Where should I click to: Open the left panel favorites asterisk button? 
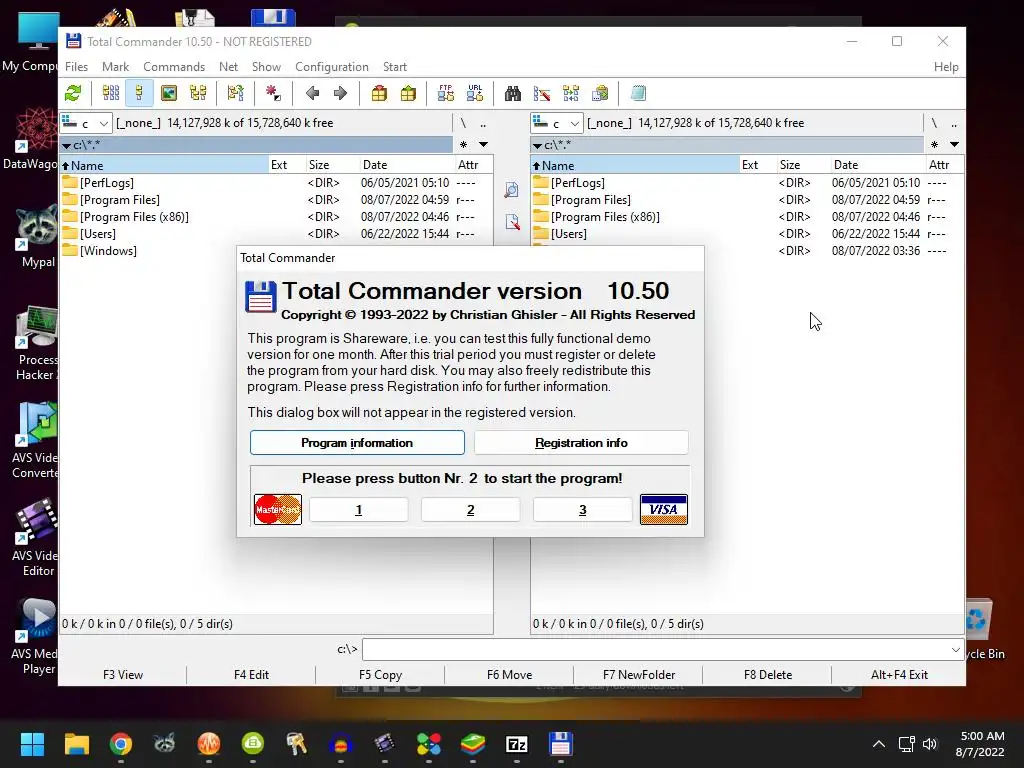(x=463, y=144)
